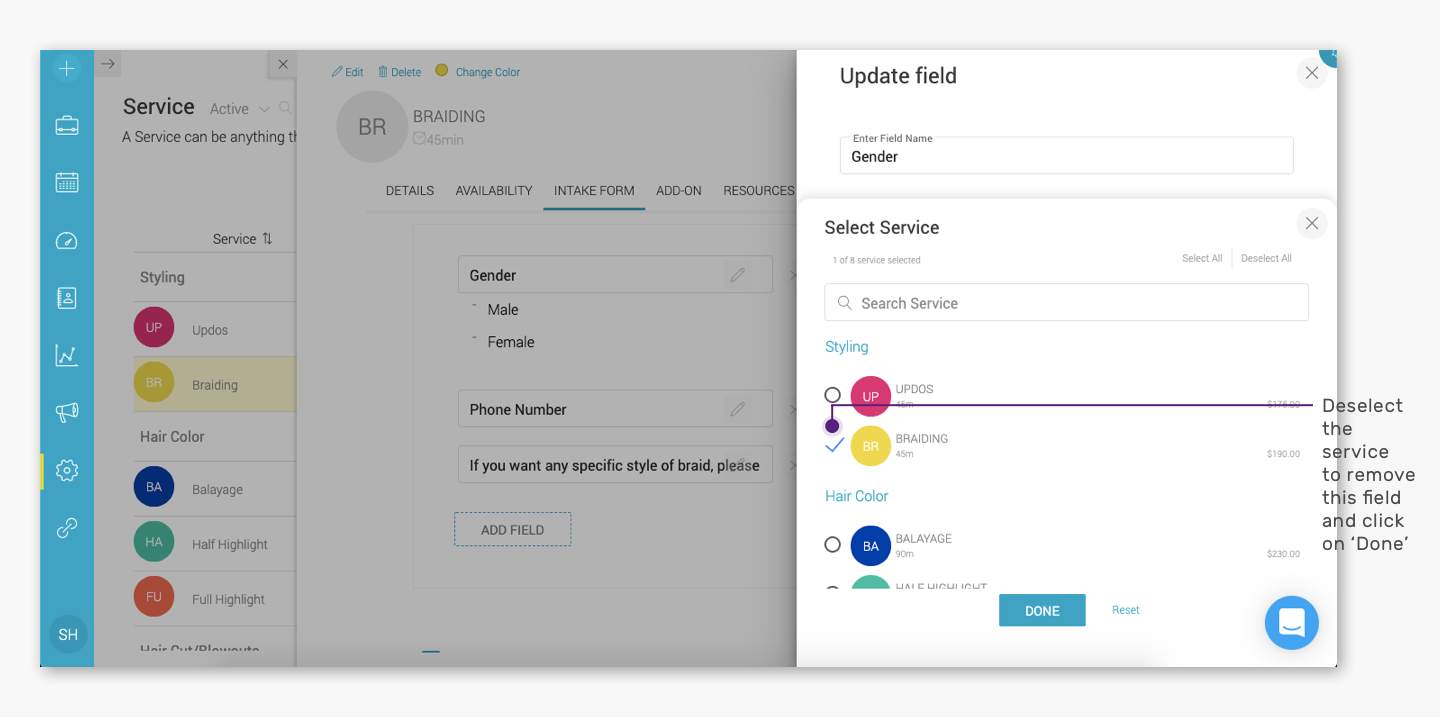This screenshot has width=1440, height=718.
Task: Open the megaphone marketing icon in sidebar
Action: click(67, 412)
